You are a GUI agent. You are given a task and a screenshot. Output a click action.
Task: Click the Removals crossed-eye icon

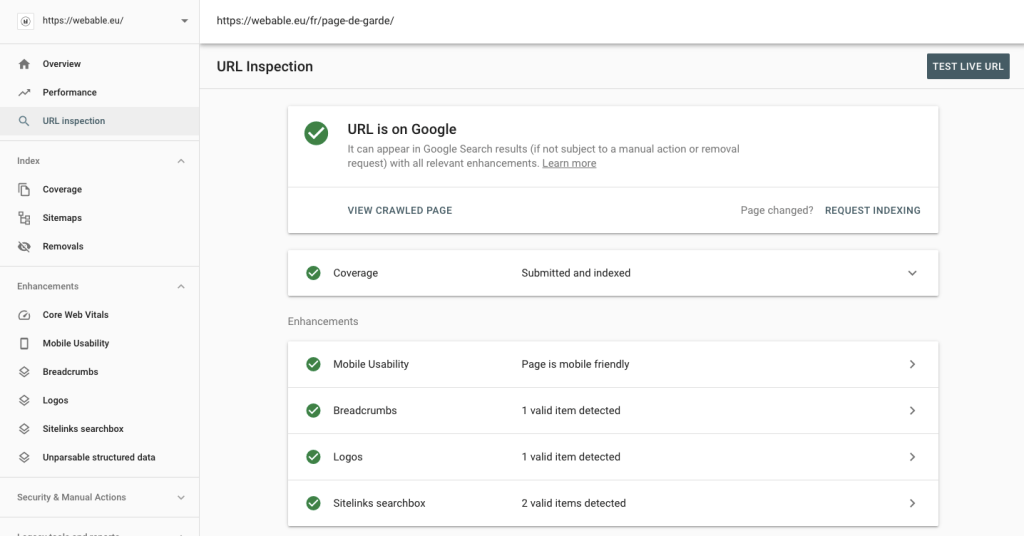click(x=24, y=247)
